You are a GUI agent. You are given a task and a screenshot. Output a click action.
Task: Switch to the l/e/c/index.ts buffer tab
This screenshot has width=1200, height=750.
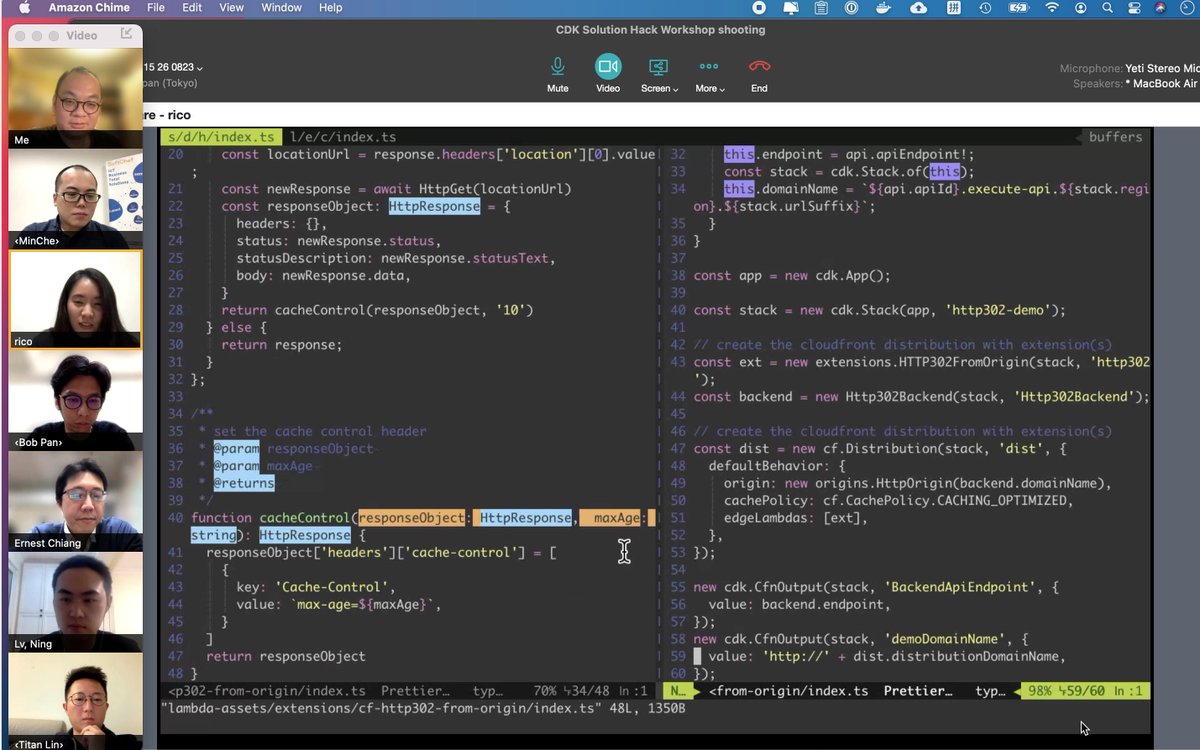[342, 137]
